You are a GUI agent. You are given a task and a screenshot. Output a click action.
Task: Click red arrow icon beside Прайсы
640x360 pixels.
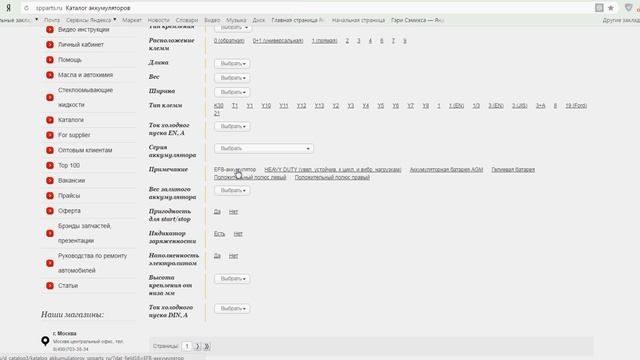50,196
